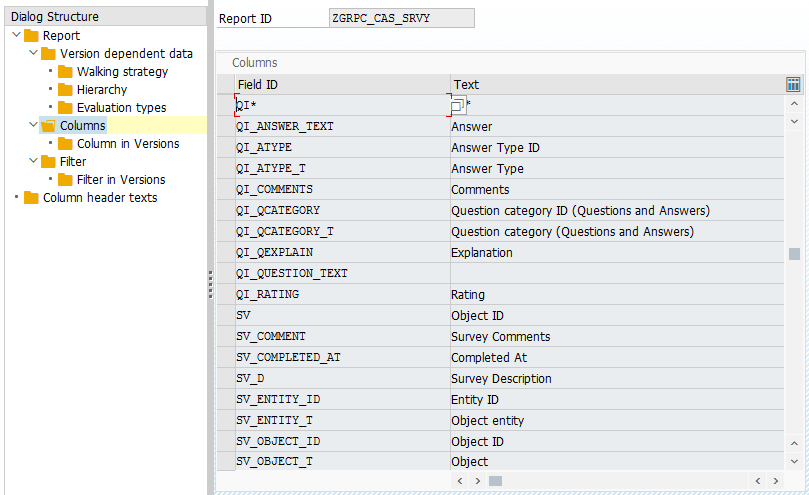Click the Evaluation types folder icon
809x495 pixels.
[x=65, y=108]
